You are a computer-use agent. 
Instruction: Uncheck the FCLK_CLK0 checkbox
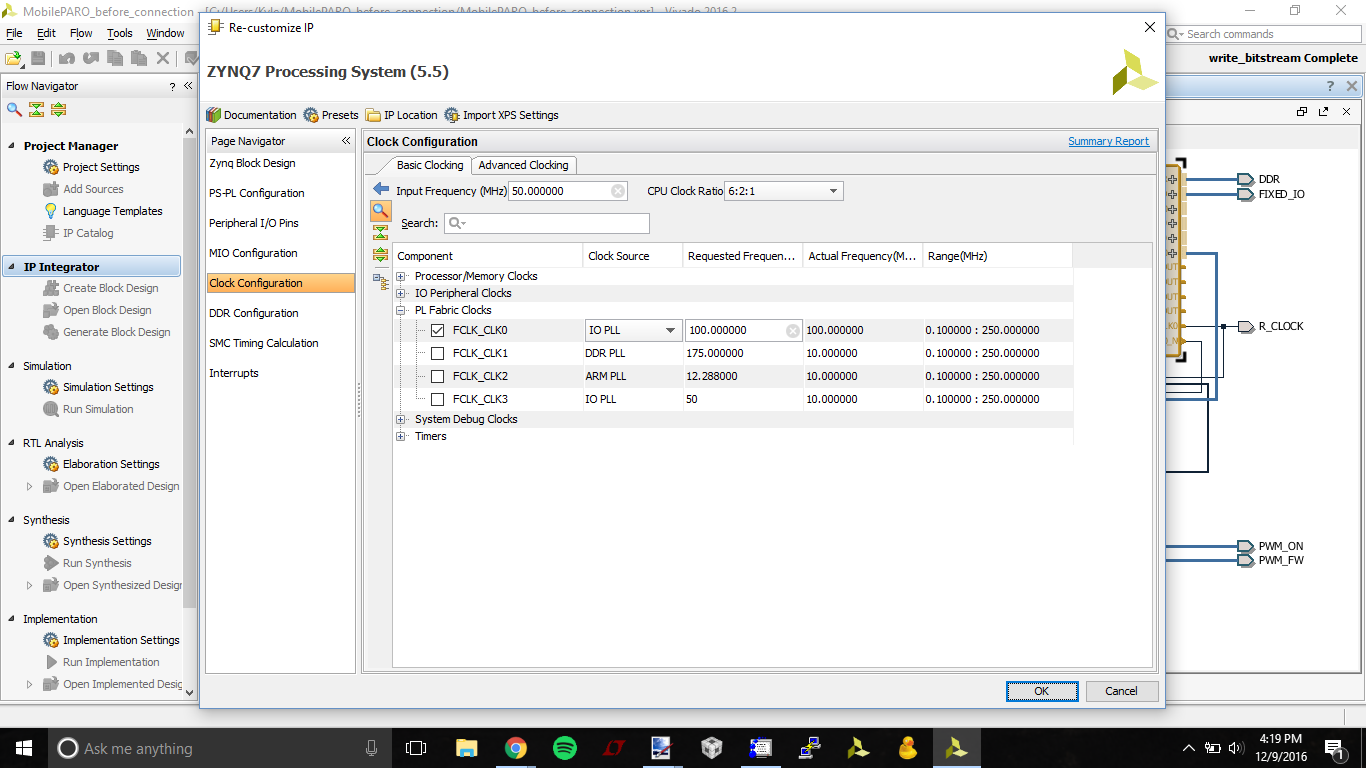pos(437,330)
